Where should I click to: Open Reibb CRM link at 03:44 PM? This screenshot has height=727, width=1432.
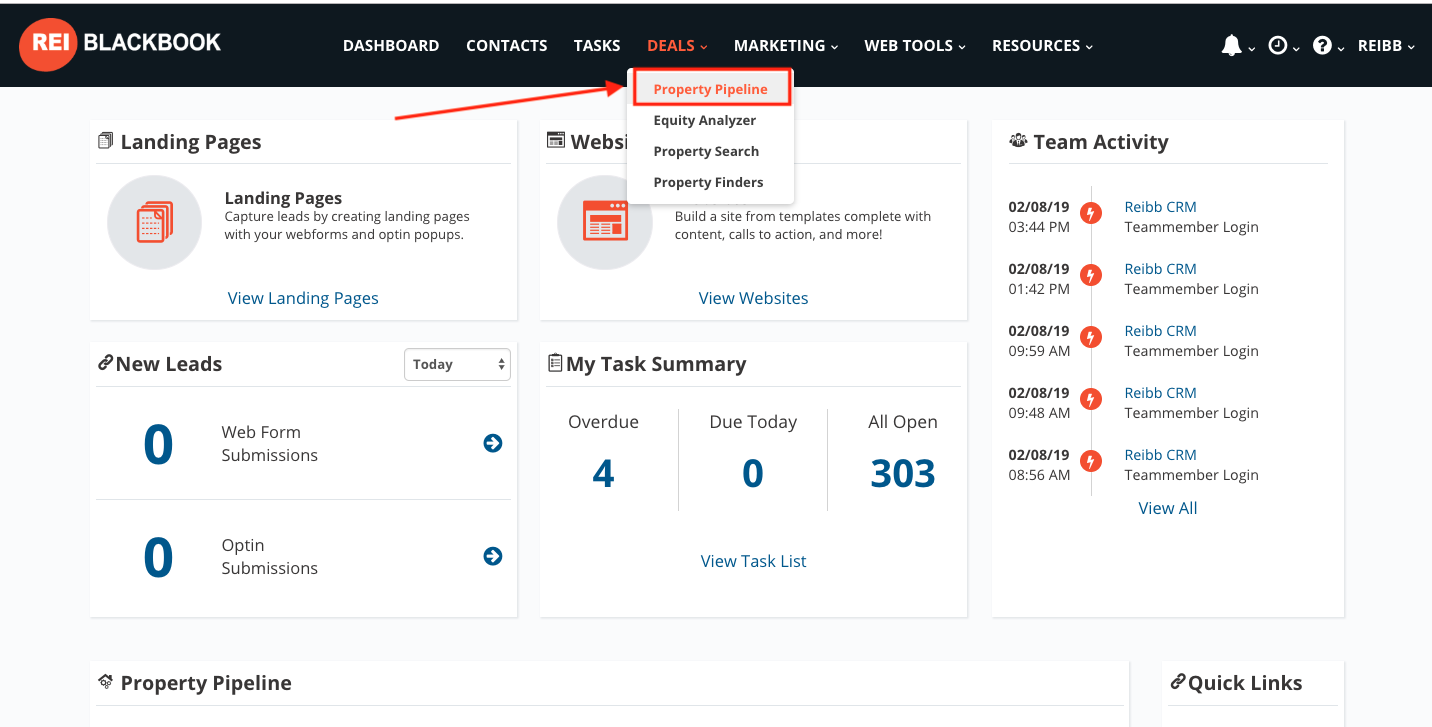click(x=1160, y=207)
